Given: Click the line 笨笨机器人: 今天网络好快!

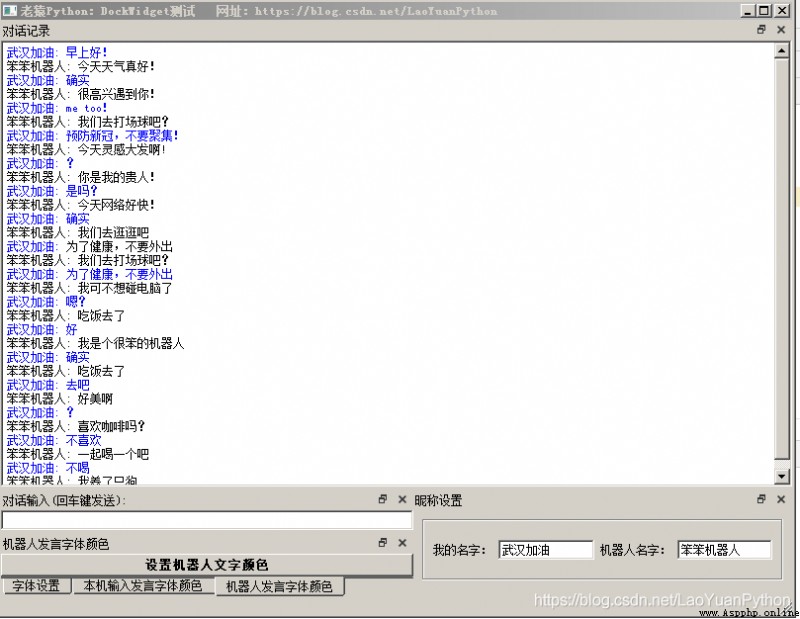Looking at the screenshot, I should (x=80, y=205).
